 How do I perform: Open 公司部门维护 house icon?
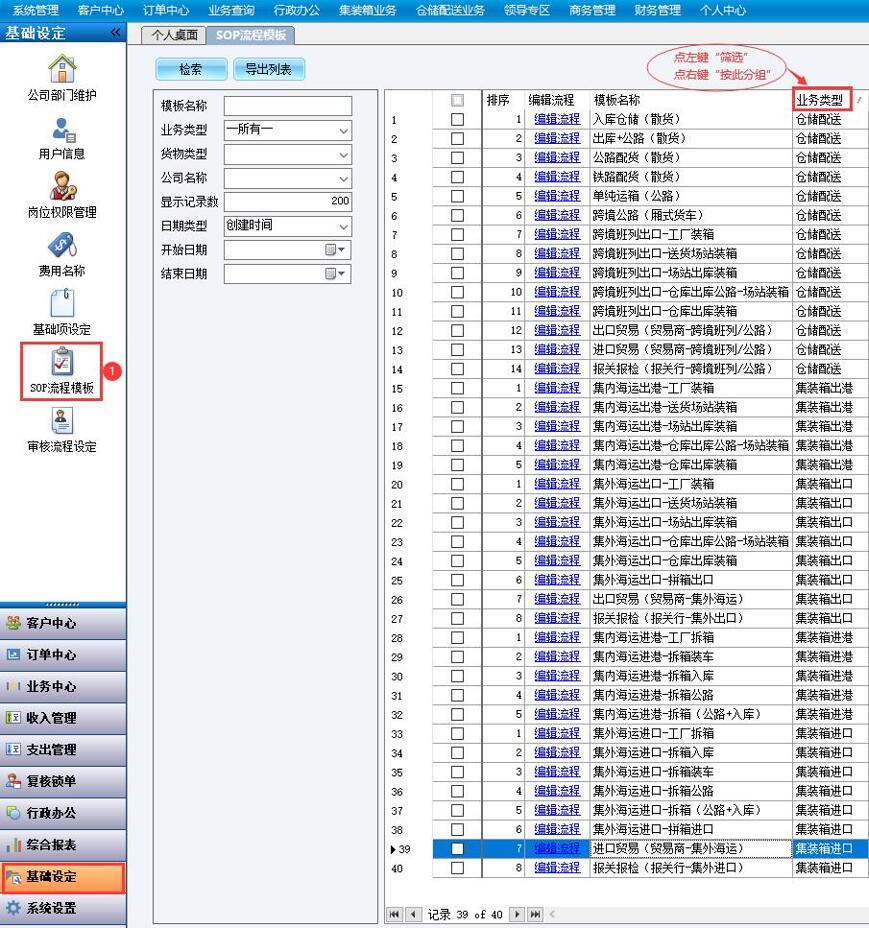click(x=62, y=70)
